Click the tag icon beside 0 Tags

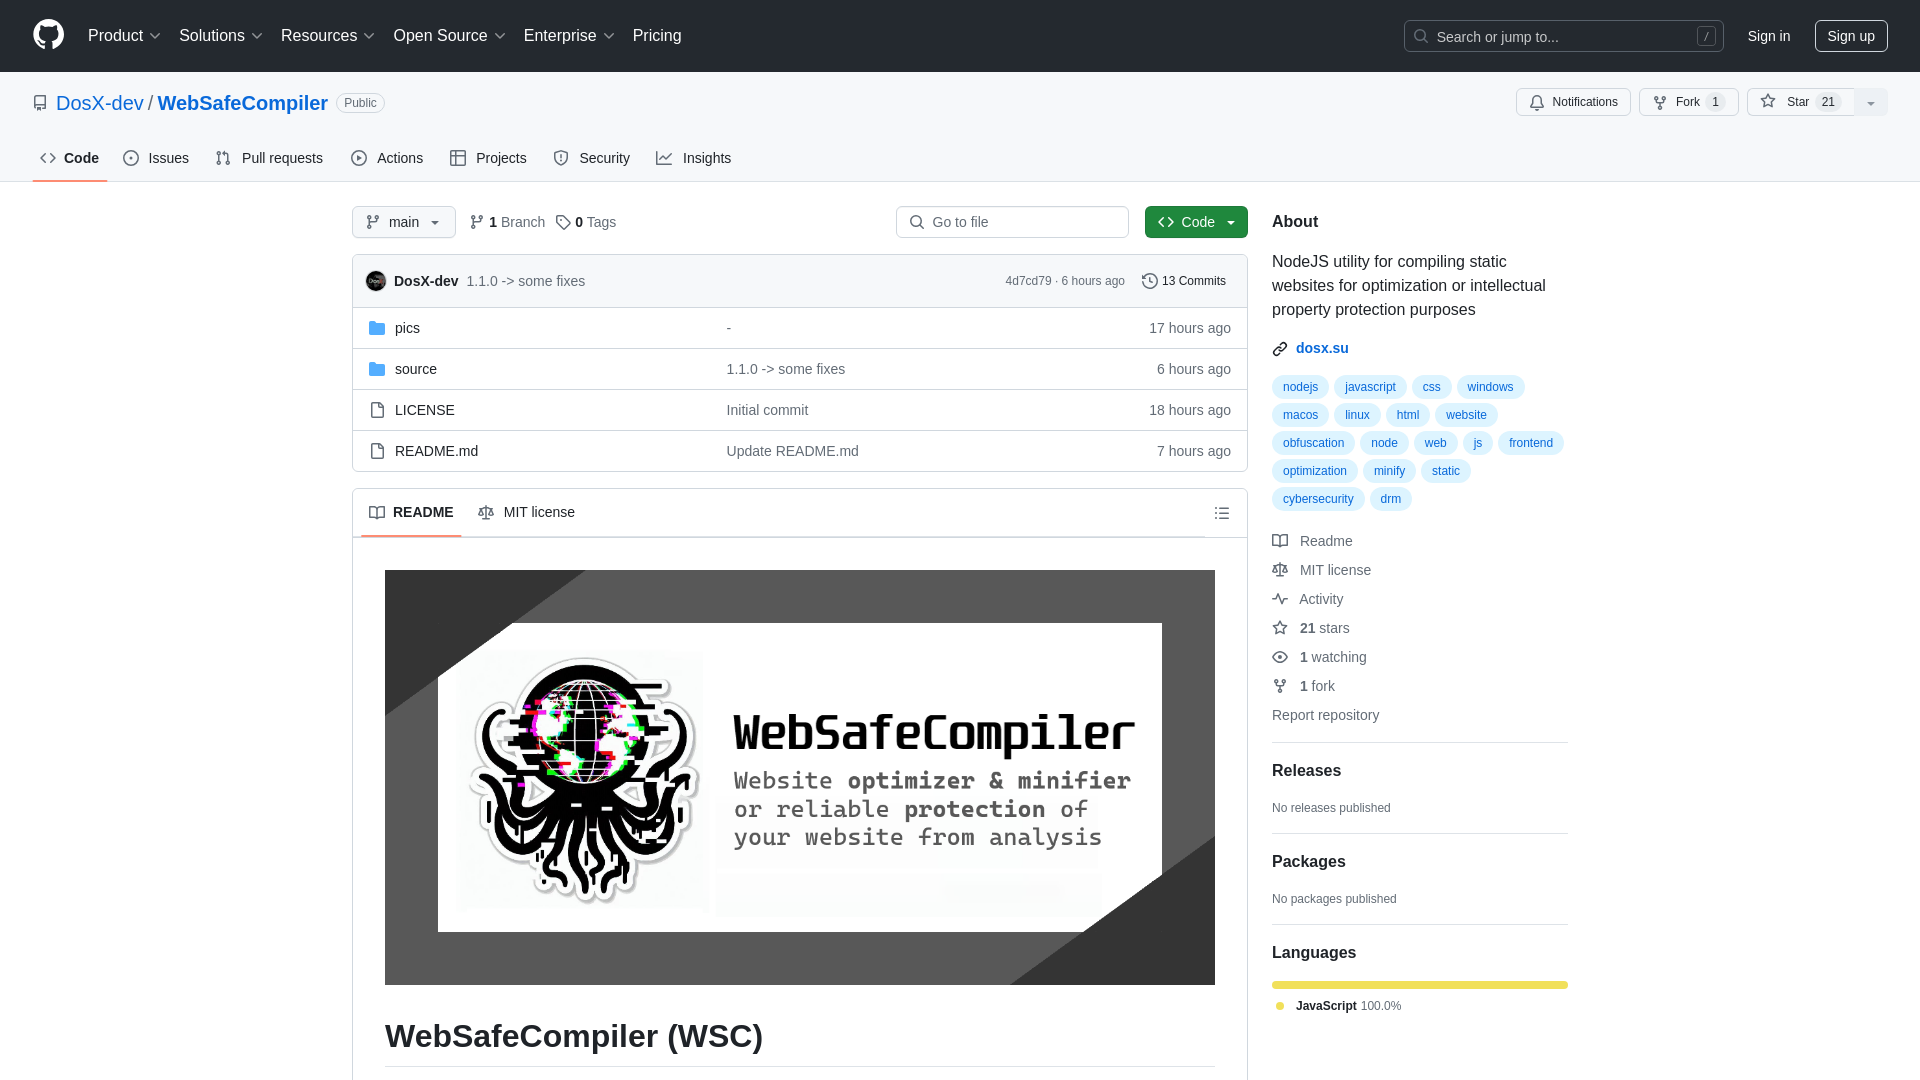click(563, 222)
